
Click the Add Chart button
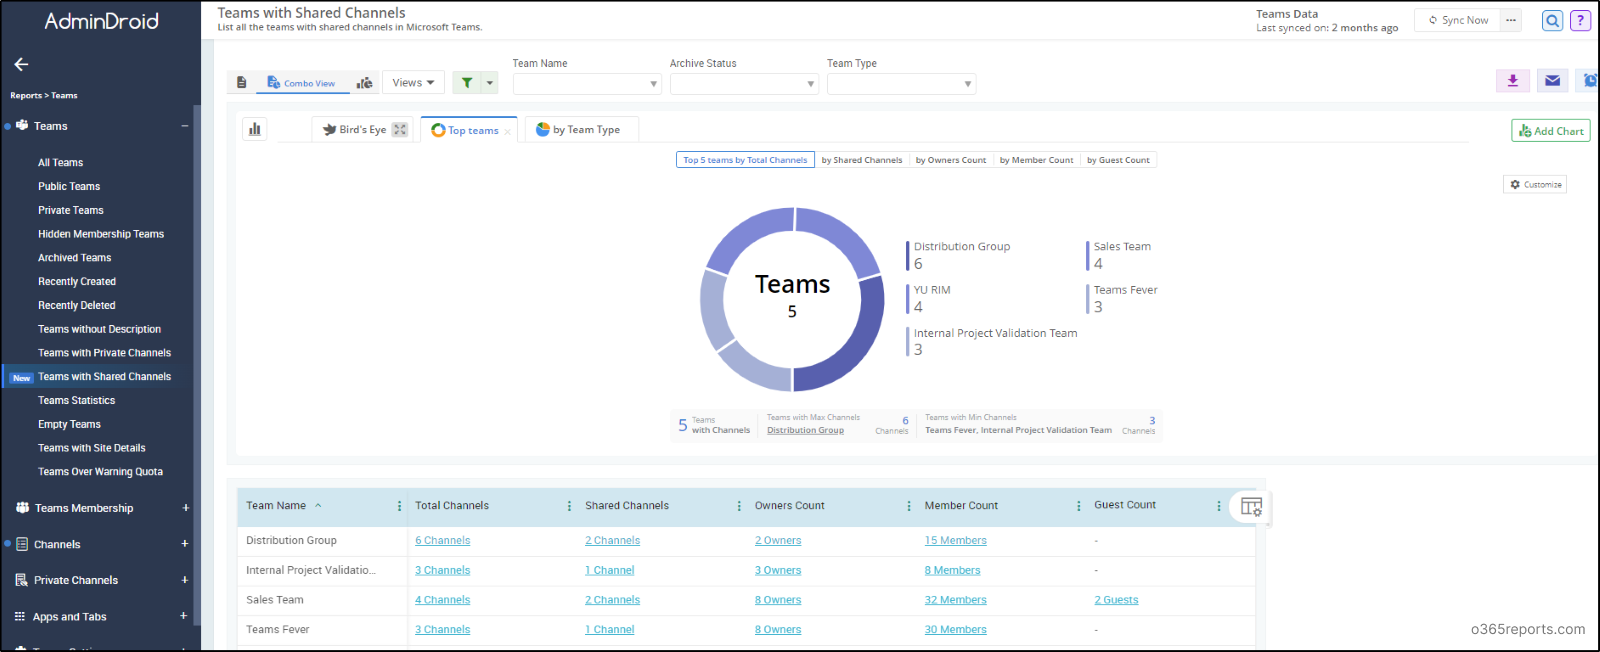point(1551,131)
